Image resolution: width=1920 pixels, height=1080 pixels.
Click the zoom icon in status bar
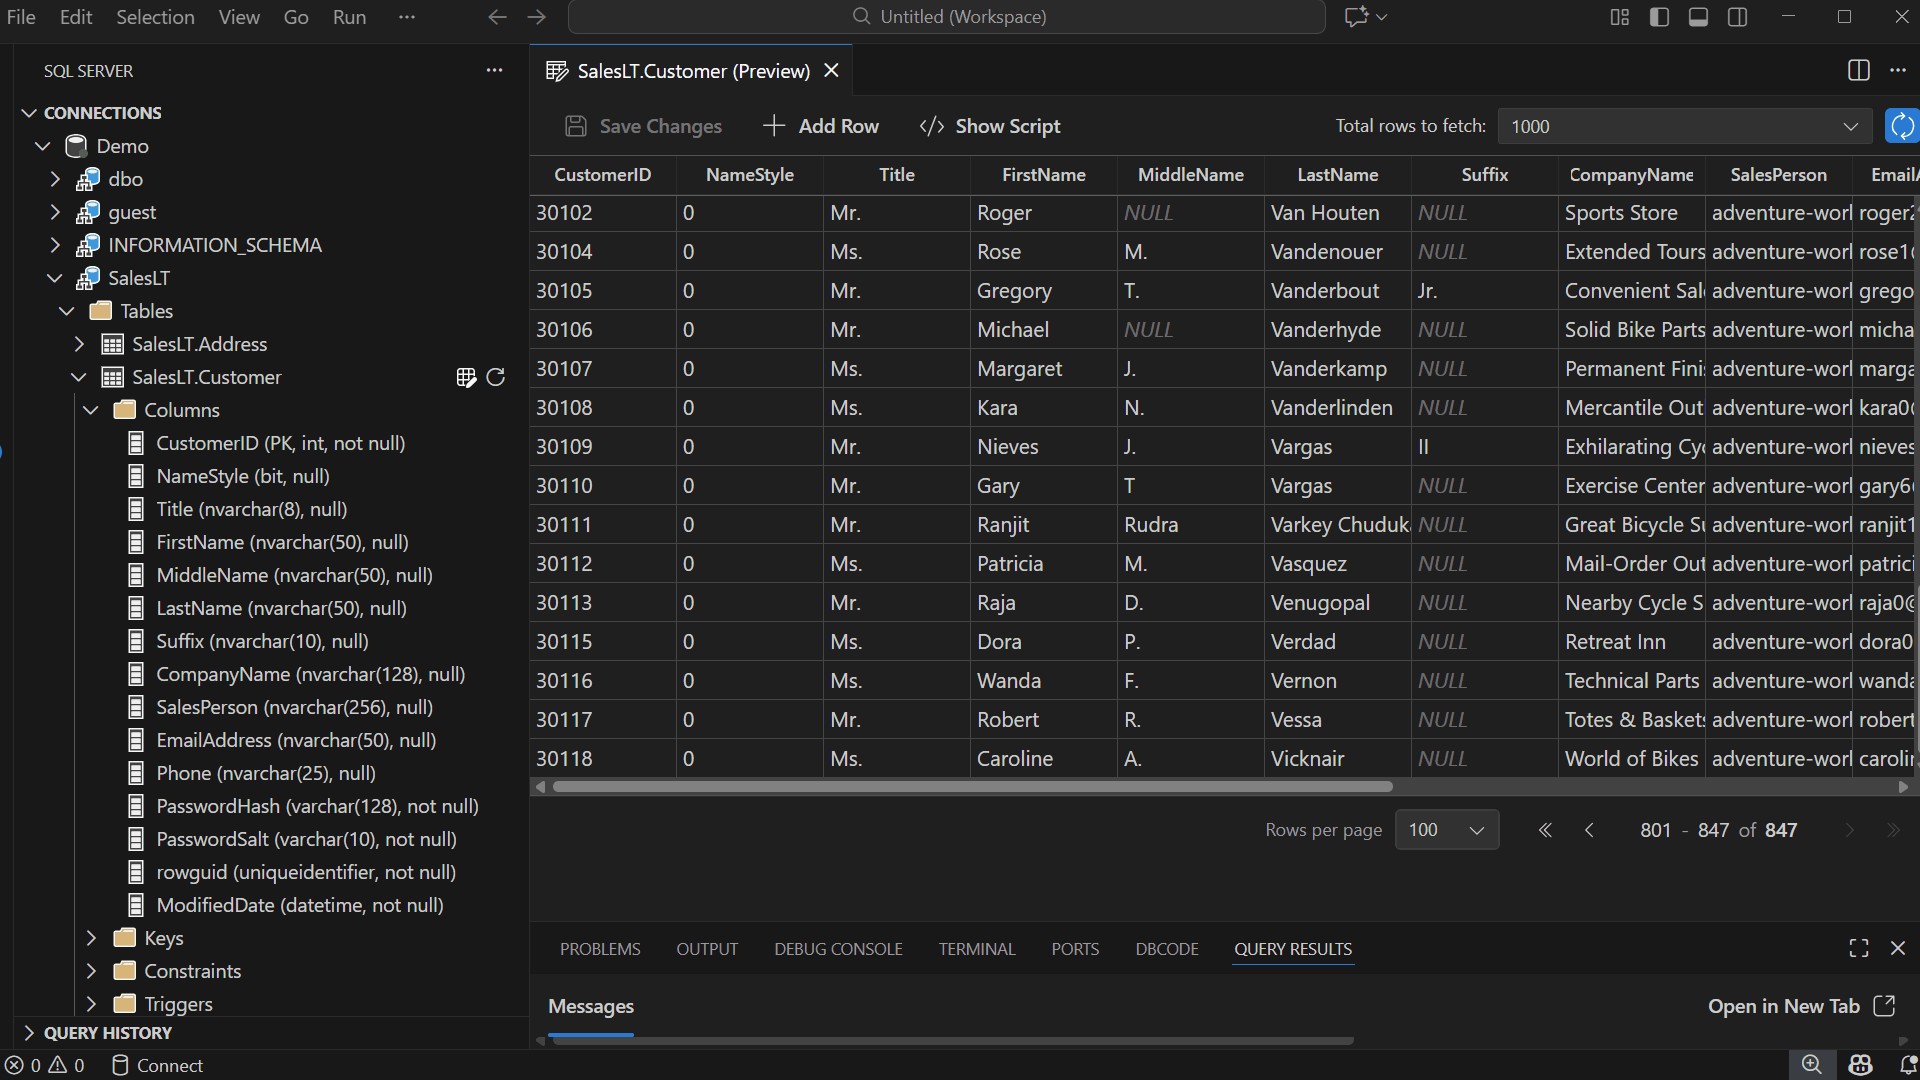point(1811,1065)
